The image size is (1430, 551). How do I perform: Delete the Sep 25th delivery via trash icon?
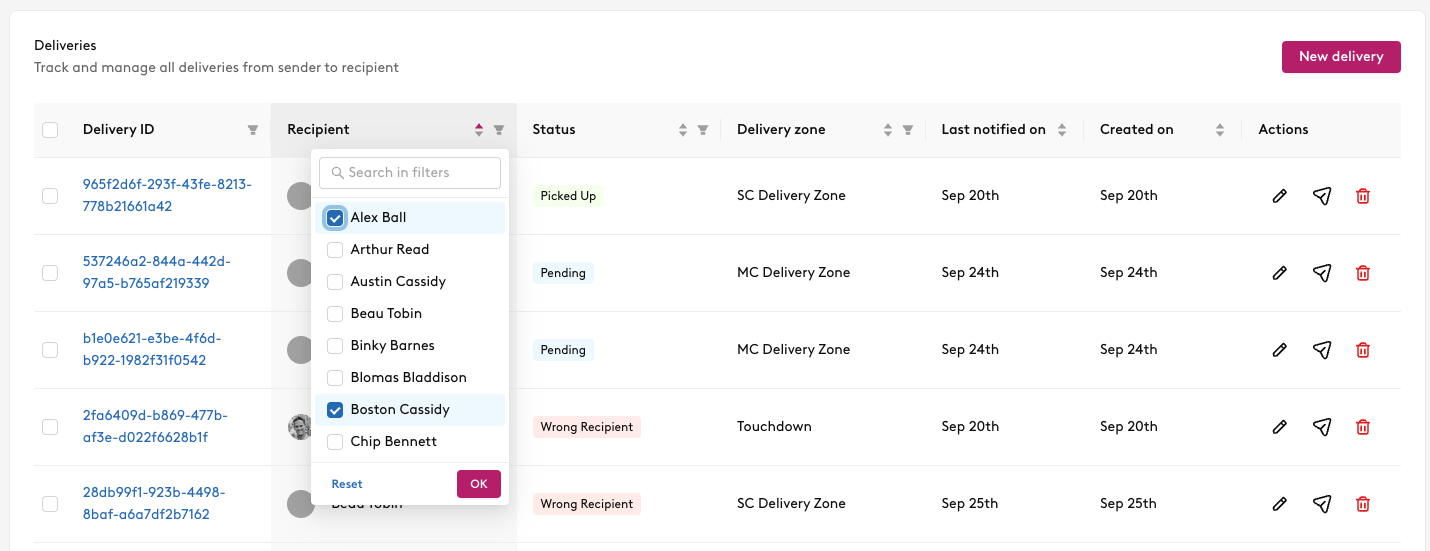pos(1362,504)
